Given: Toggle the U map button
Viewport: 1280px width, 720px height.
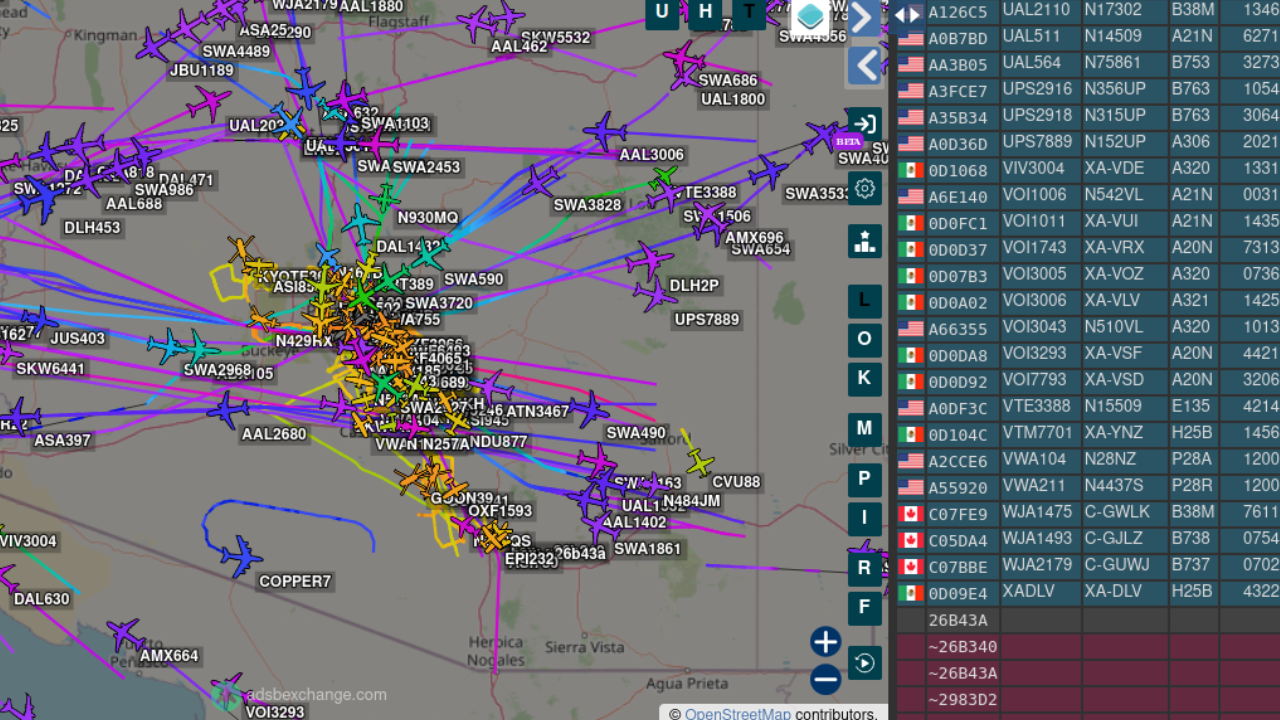Looking at the screenshot, I should 662,12.
